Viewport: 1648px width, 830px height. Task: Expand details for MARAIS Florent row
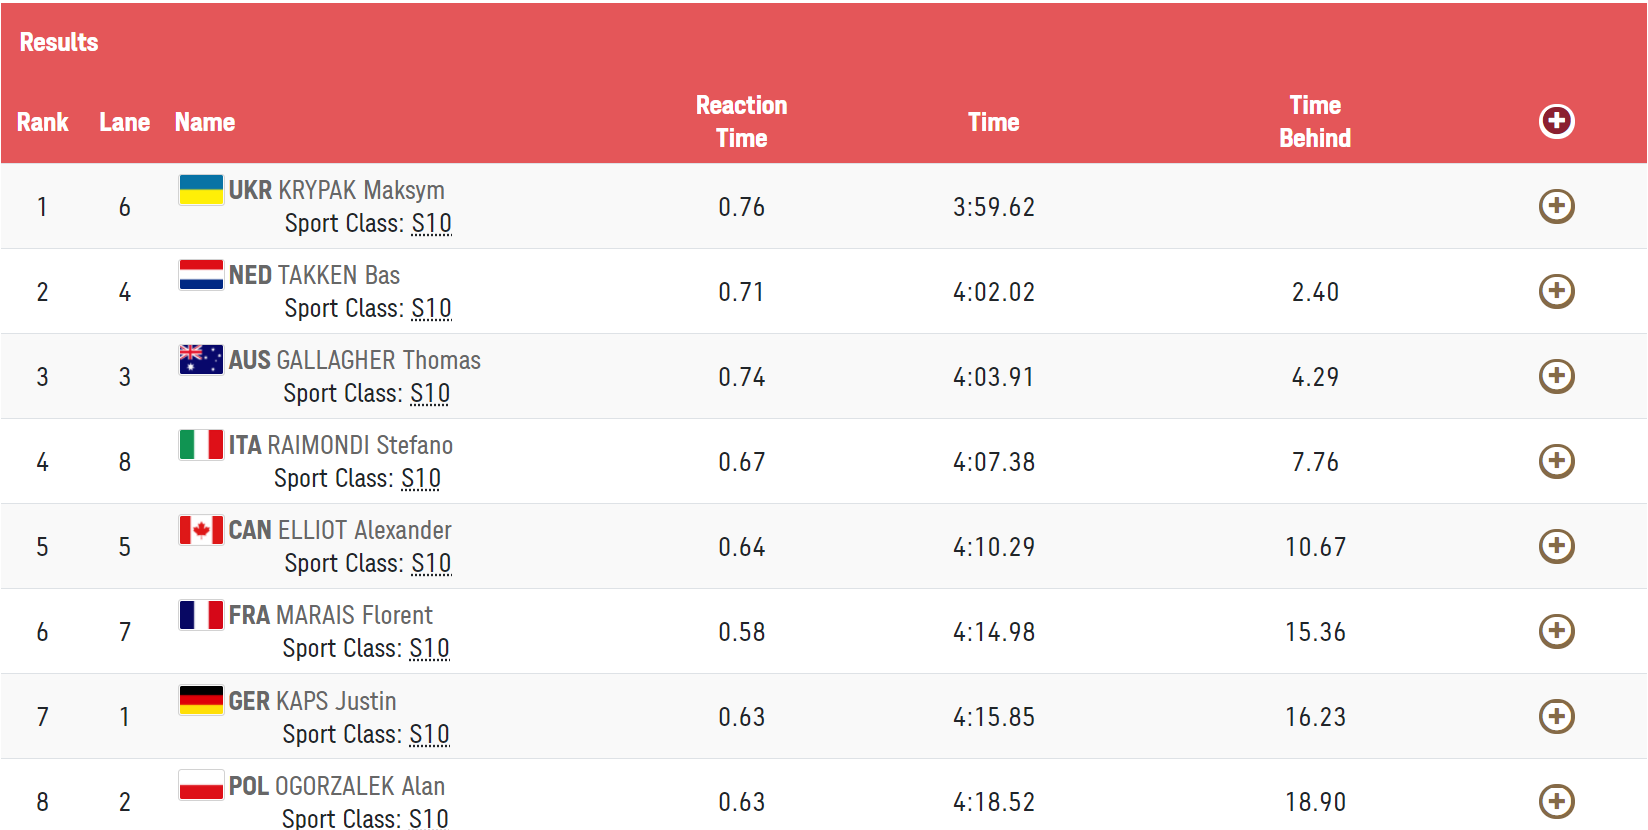[1556, 631]
